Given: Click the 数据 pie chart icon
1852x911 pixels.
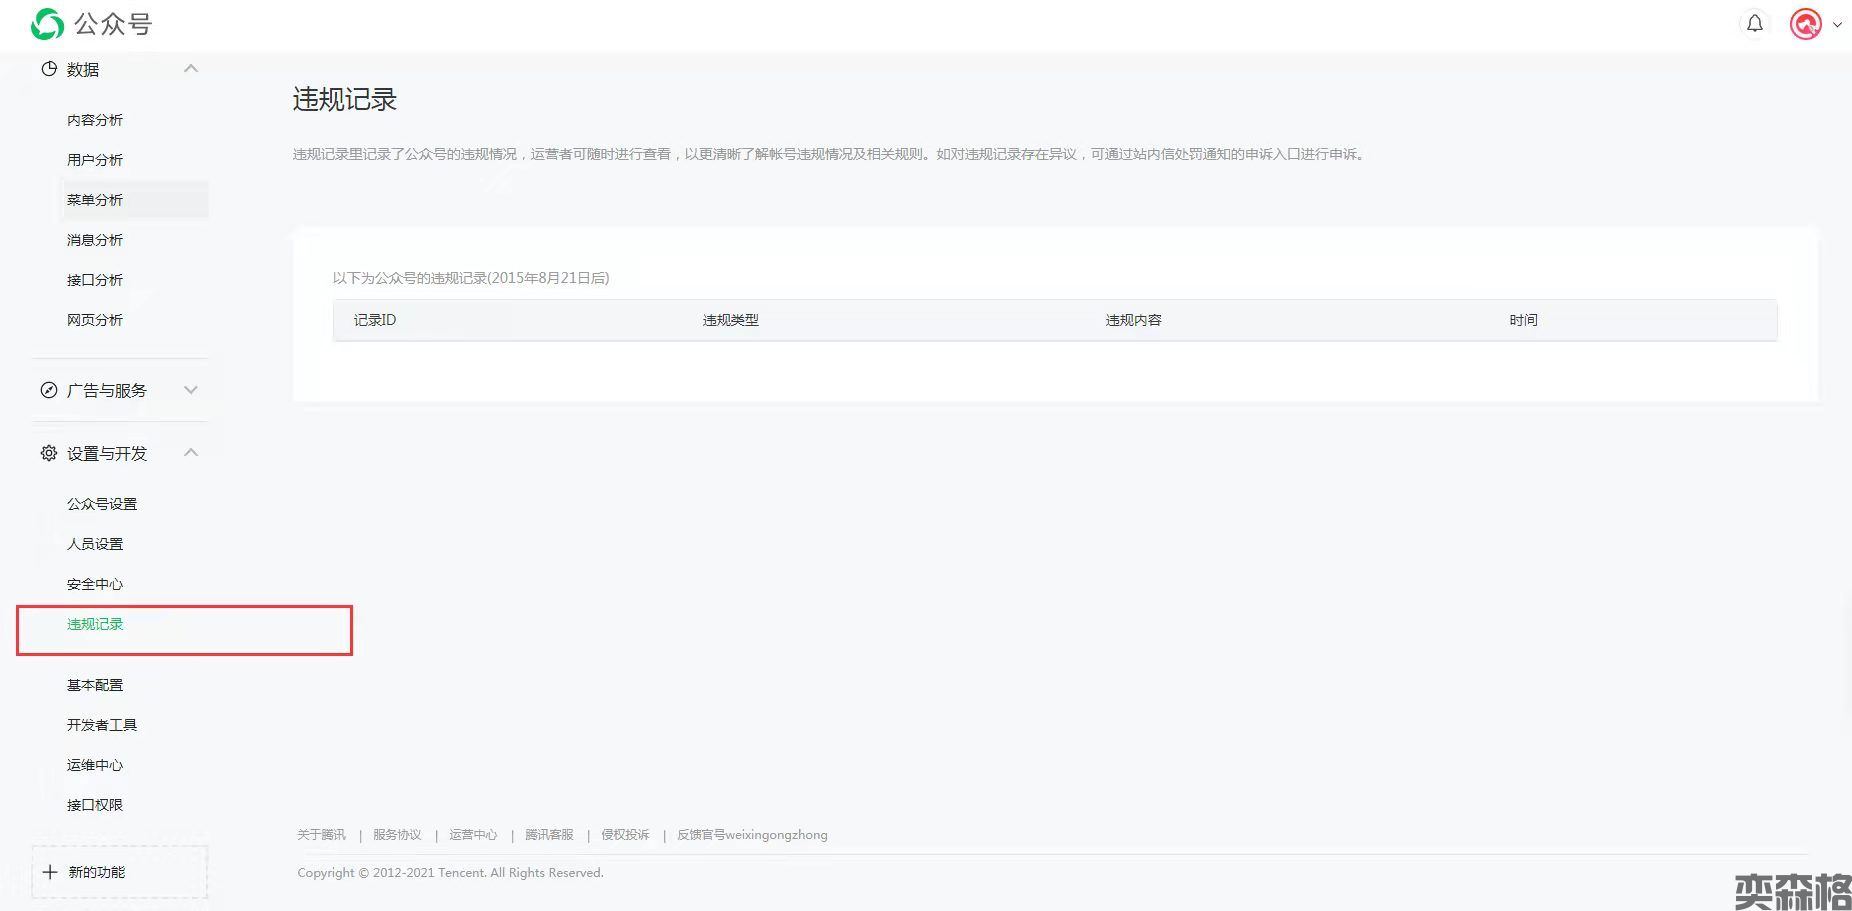Looking at the screenshot, I should (x=48, y=69).
